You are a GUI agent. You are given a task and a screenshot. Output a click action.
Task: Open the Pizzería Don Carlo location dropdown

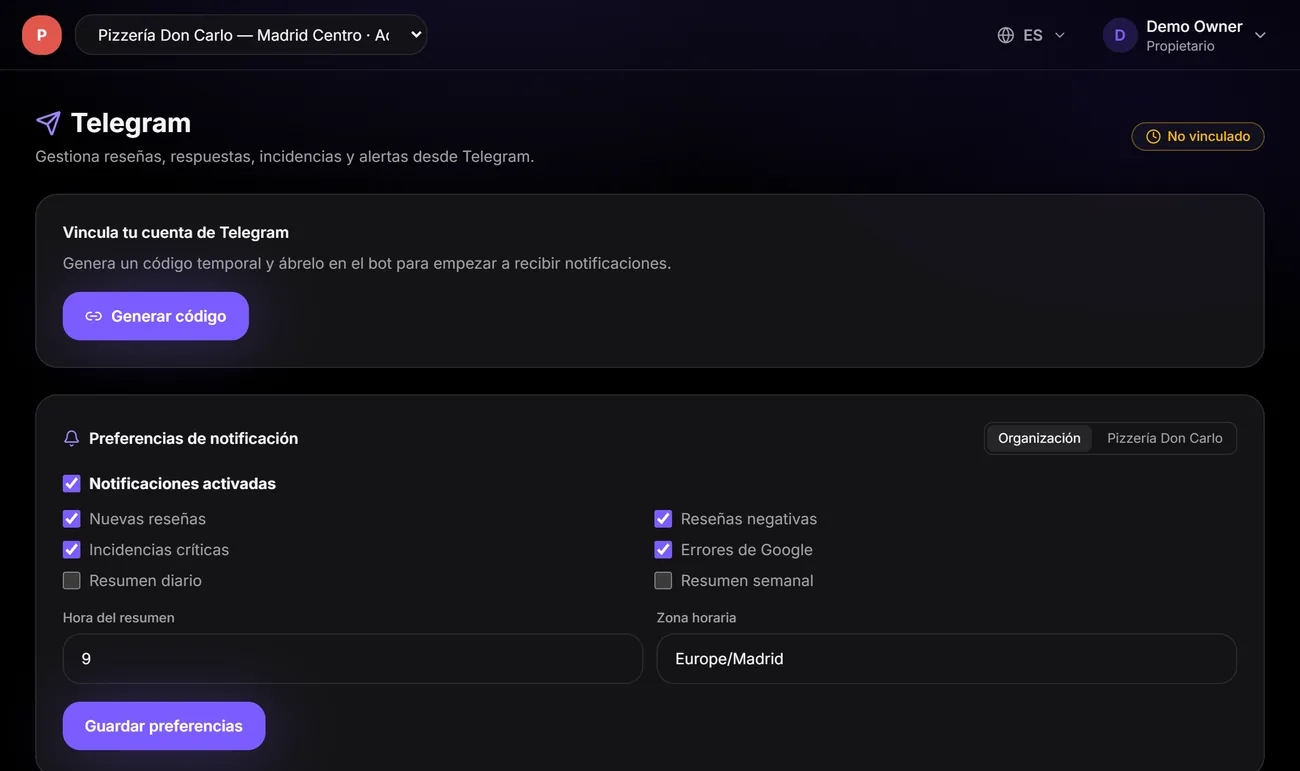coord(251,35)
